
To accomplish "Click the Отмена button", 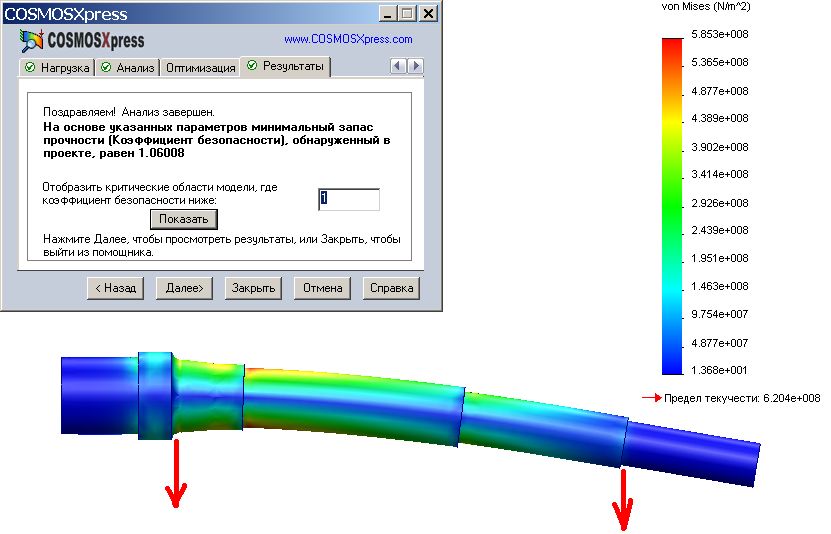I will coord(322,288).
